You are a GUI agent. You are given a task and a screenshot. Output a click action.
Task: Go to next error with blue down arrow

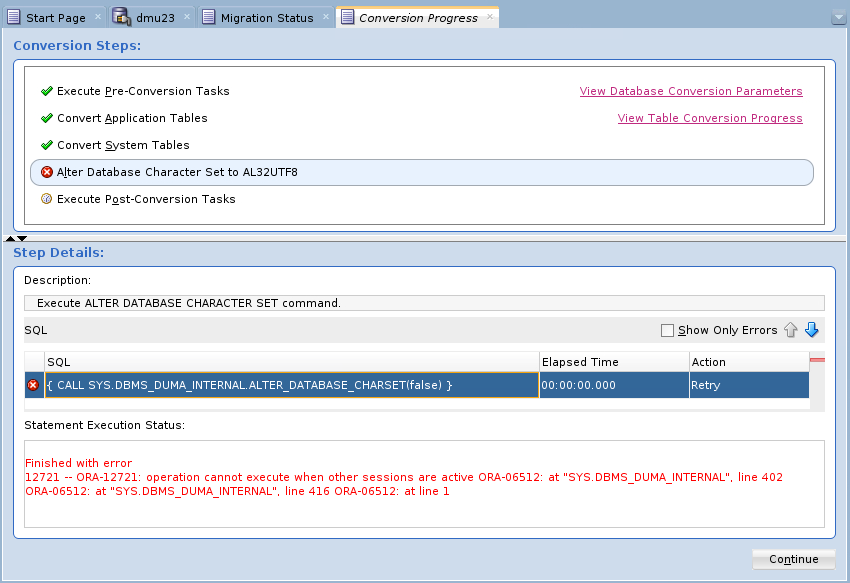click(812, 330)
